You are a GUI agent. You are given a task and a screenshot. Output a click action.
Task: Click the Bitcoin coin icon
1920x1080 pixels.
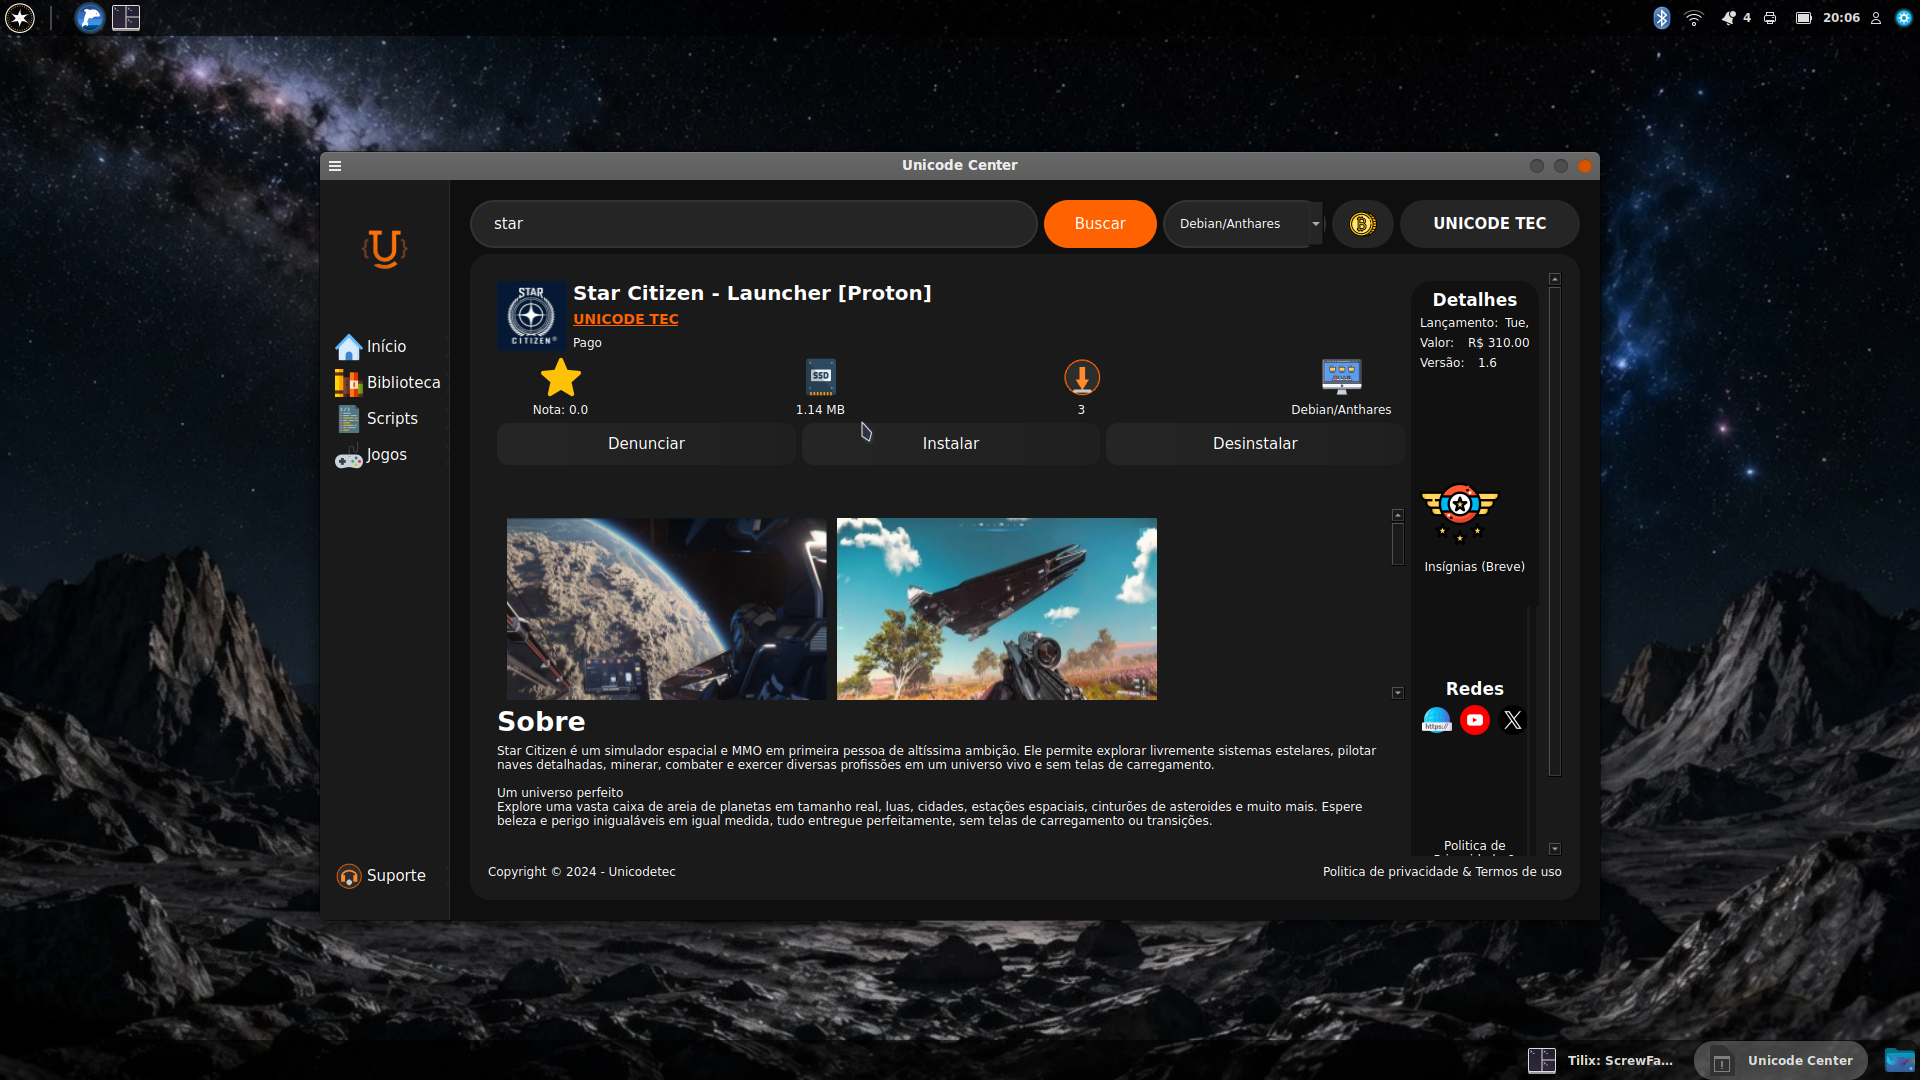1362,224
